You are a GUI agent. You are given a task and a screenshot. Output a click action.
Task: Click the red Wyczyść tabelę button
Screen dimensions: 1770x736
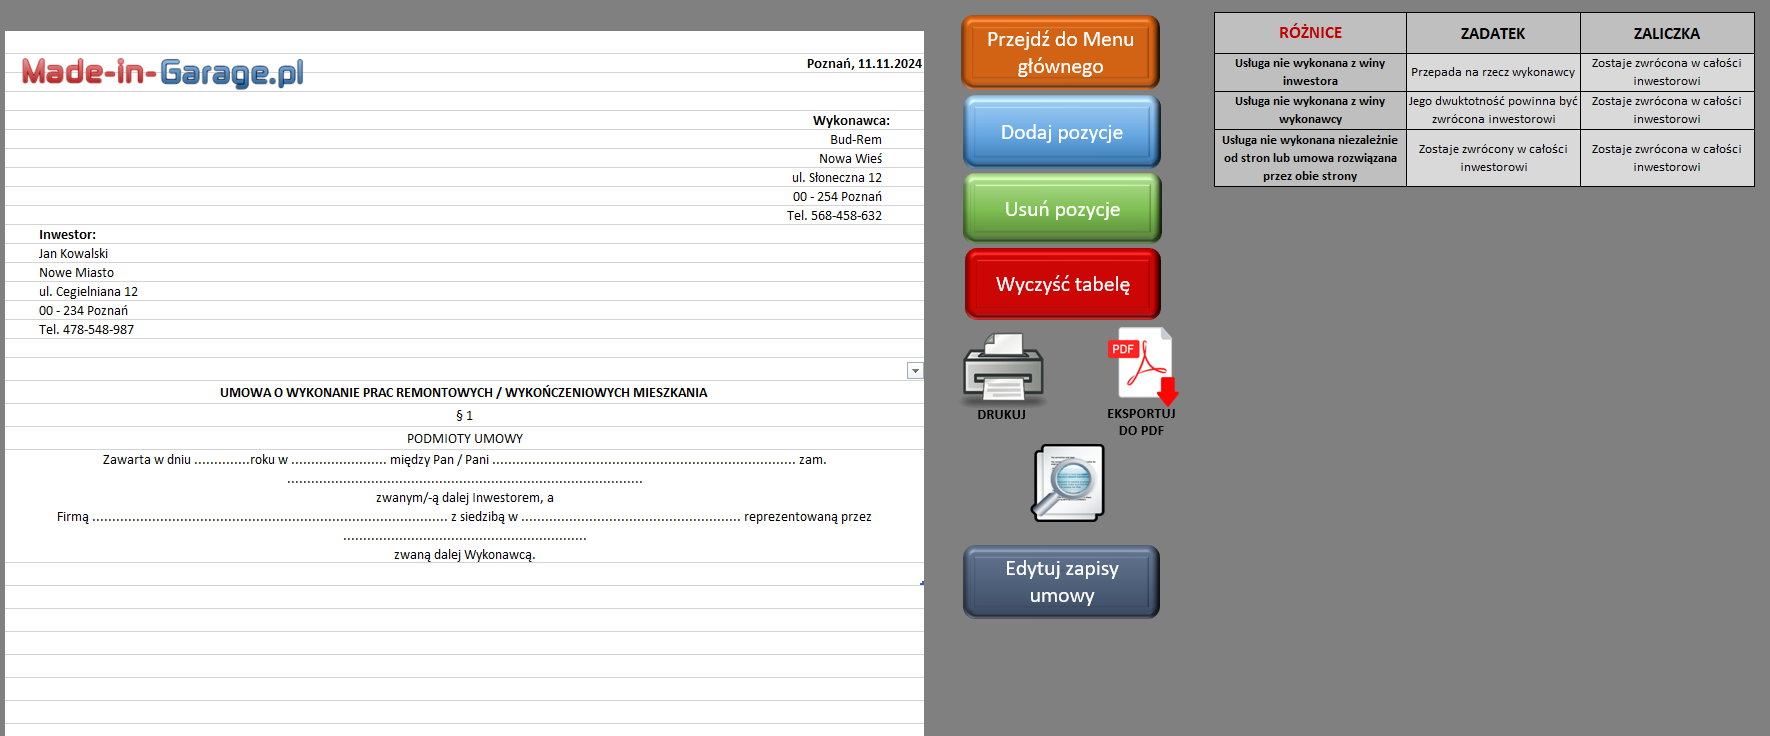point(1062,284)
